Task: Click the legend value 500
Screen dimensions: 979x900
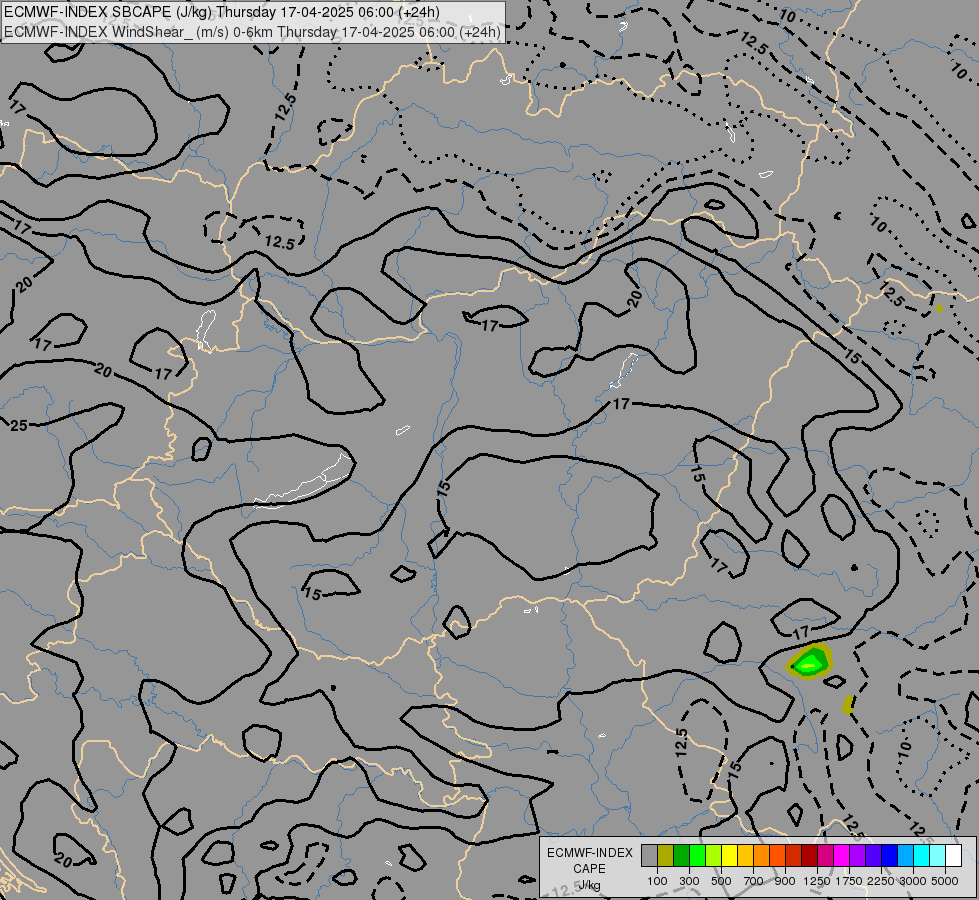Action: click(x=721, y=881)
